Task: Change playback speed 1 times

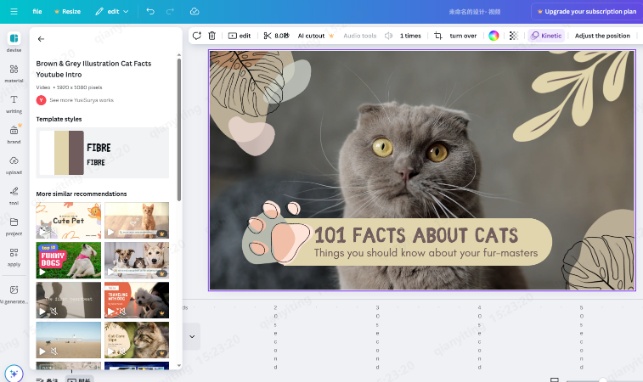Action: click(410, 36)
